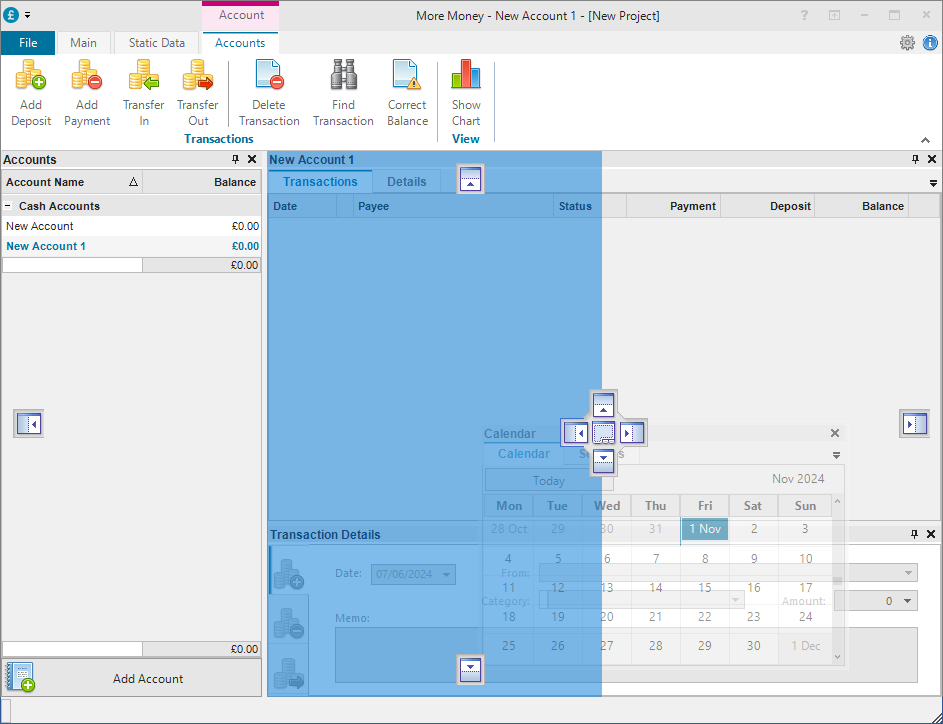Open the Static Data tab

click(157, 43)
